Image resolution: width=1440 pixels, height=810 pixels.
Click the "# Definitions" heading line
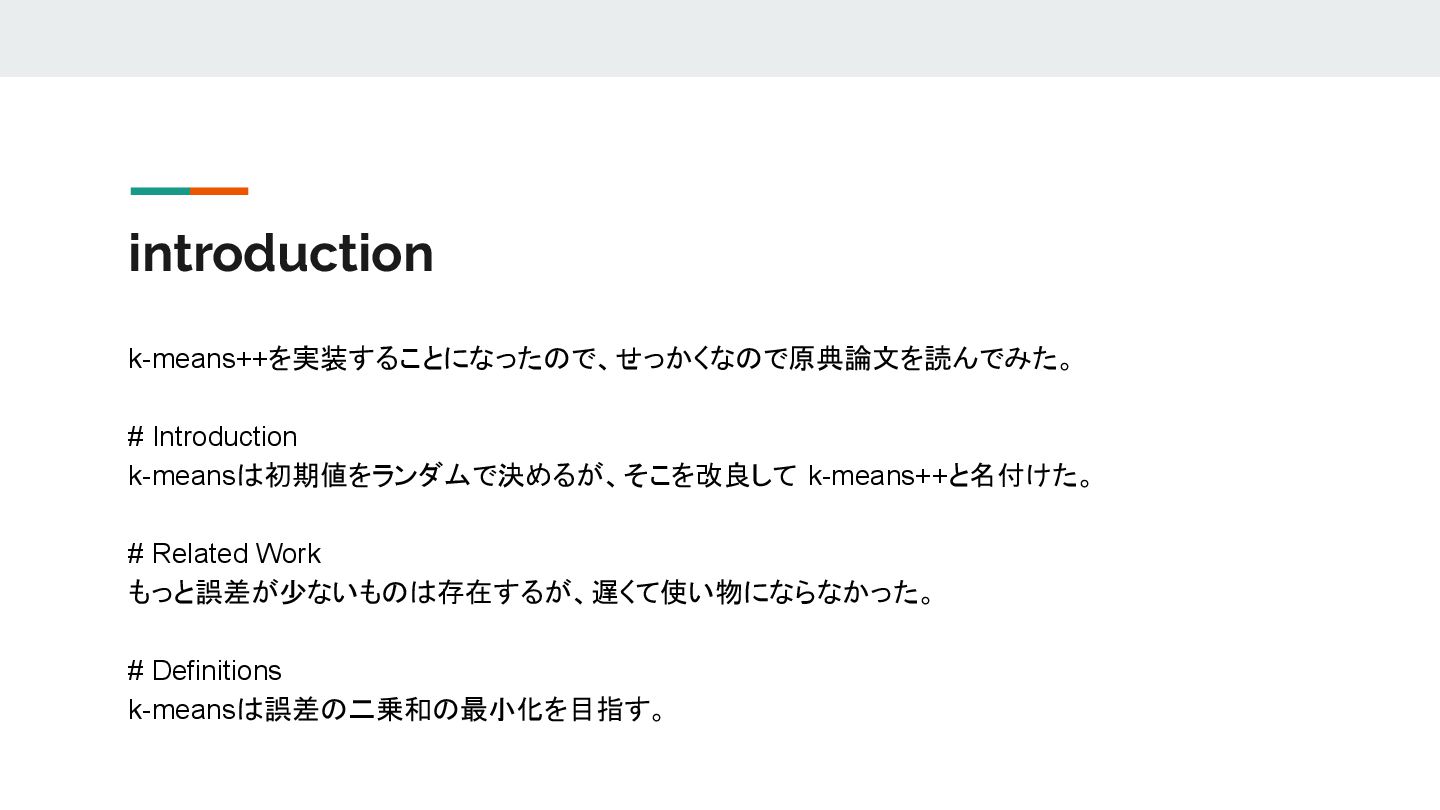coord(205,671)
